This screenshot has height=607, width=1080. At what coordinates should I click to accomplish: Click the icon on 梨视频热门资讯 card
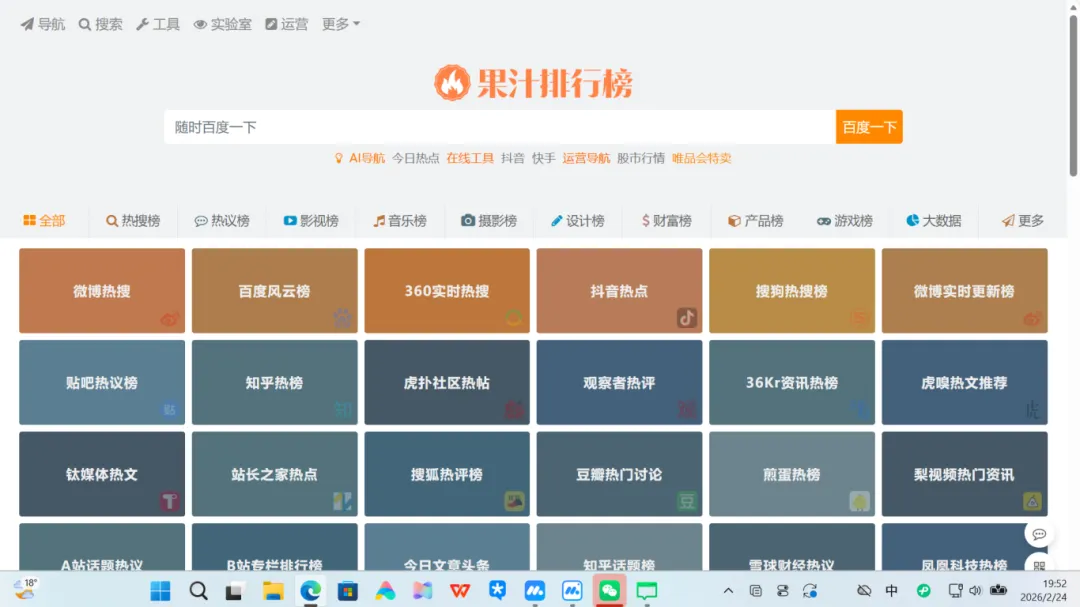[x=1032, y=501]
